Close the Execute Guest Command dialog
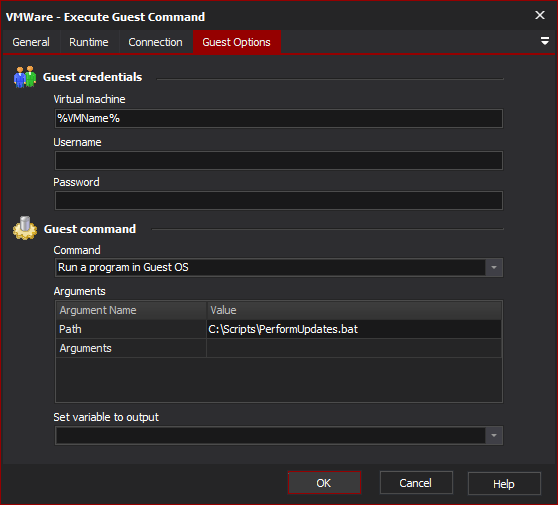 pos(540,15)
